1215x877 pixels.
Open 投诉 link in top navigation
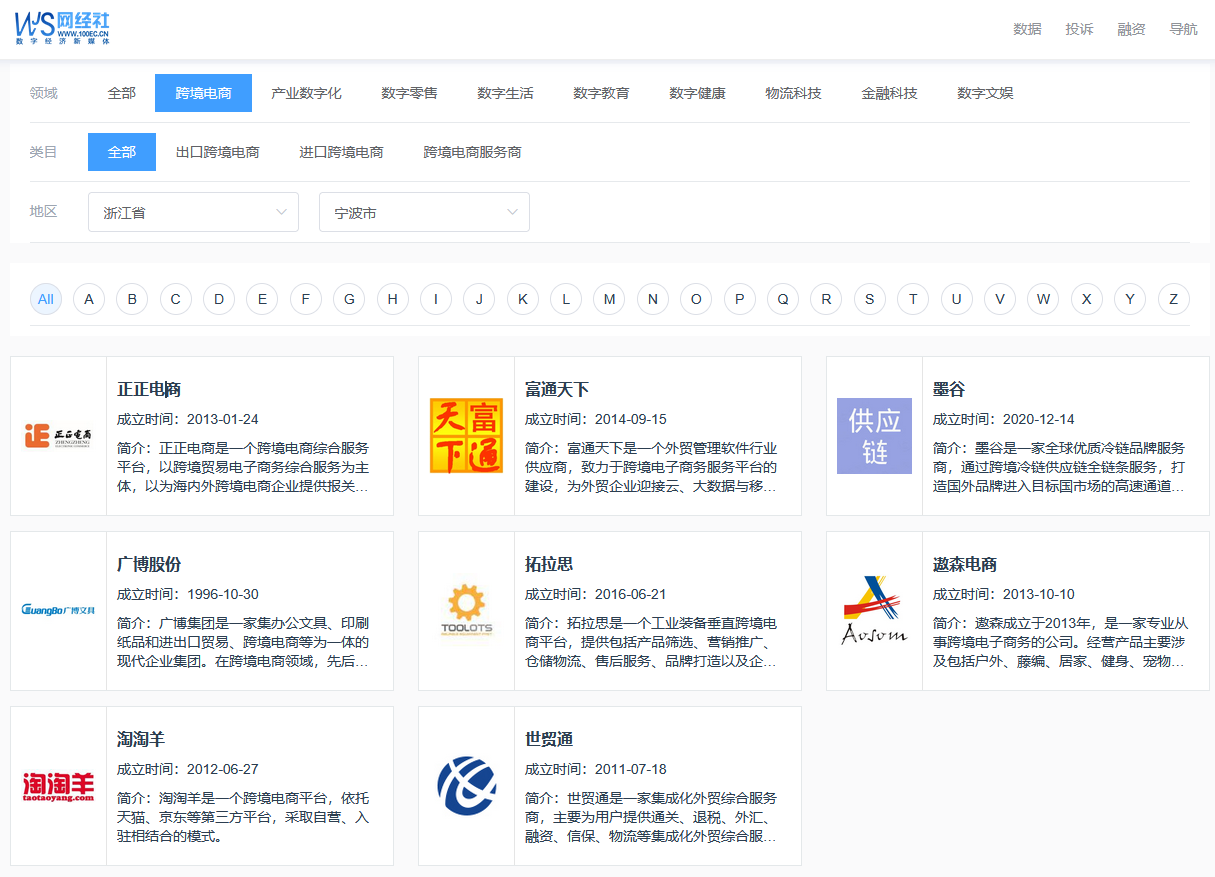tap(1081, 29)
